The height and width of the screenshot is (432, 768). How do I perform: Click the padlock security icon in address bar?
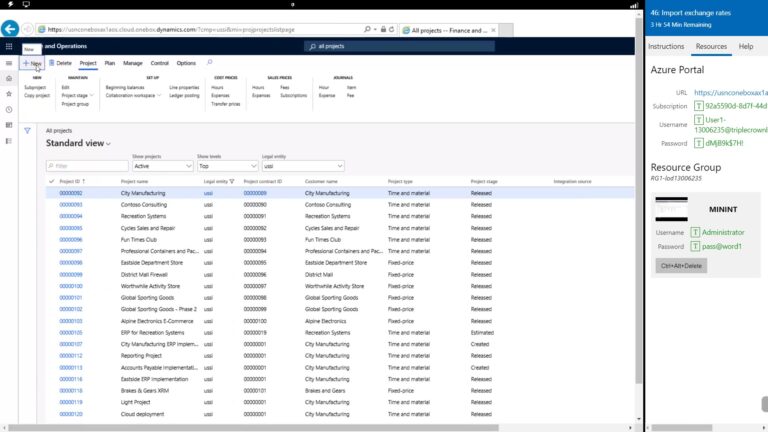384,29
